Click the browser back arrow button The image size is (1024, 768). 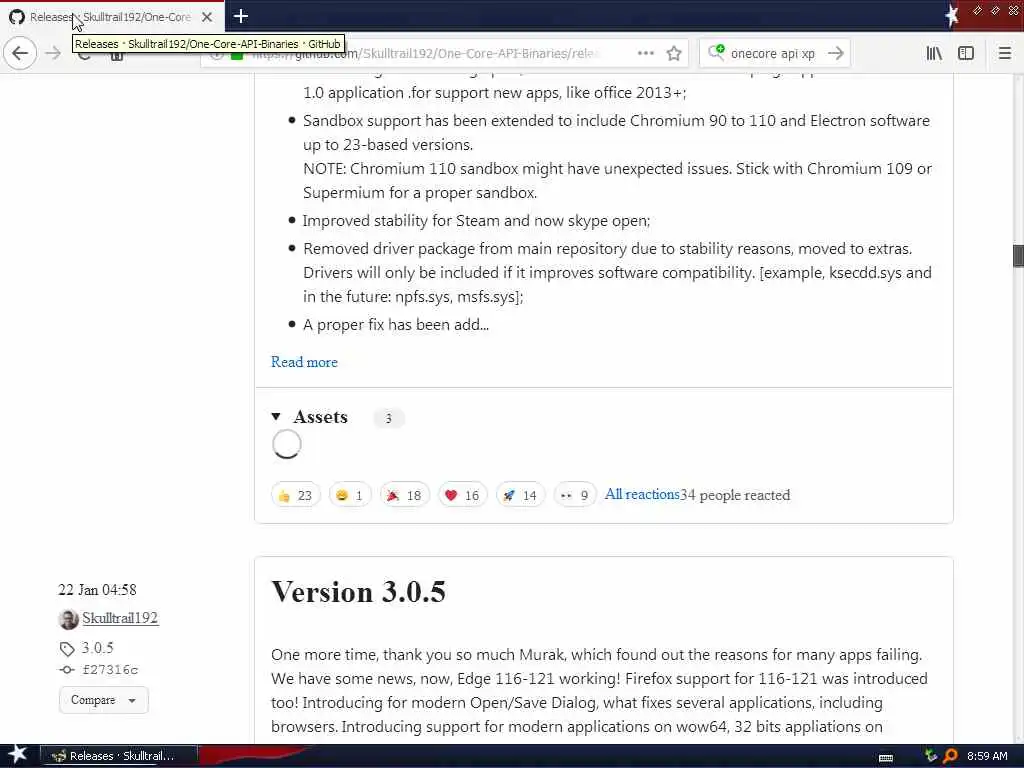pos(20,53)
